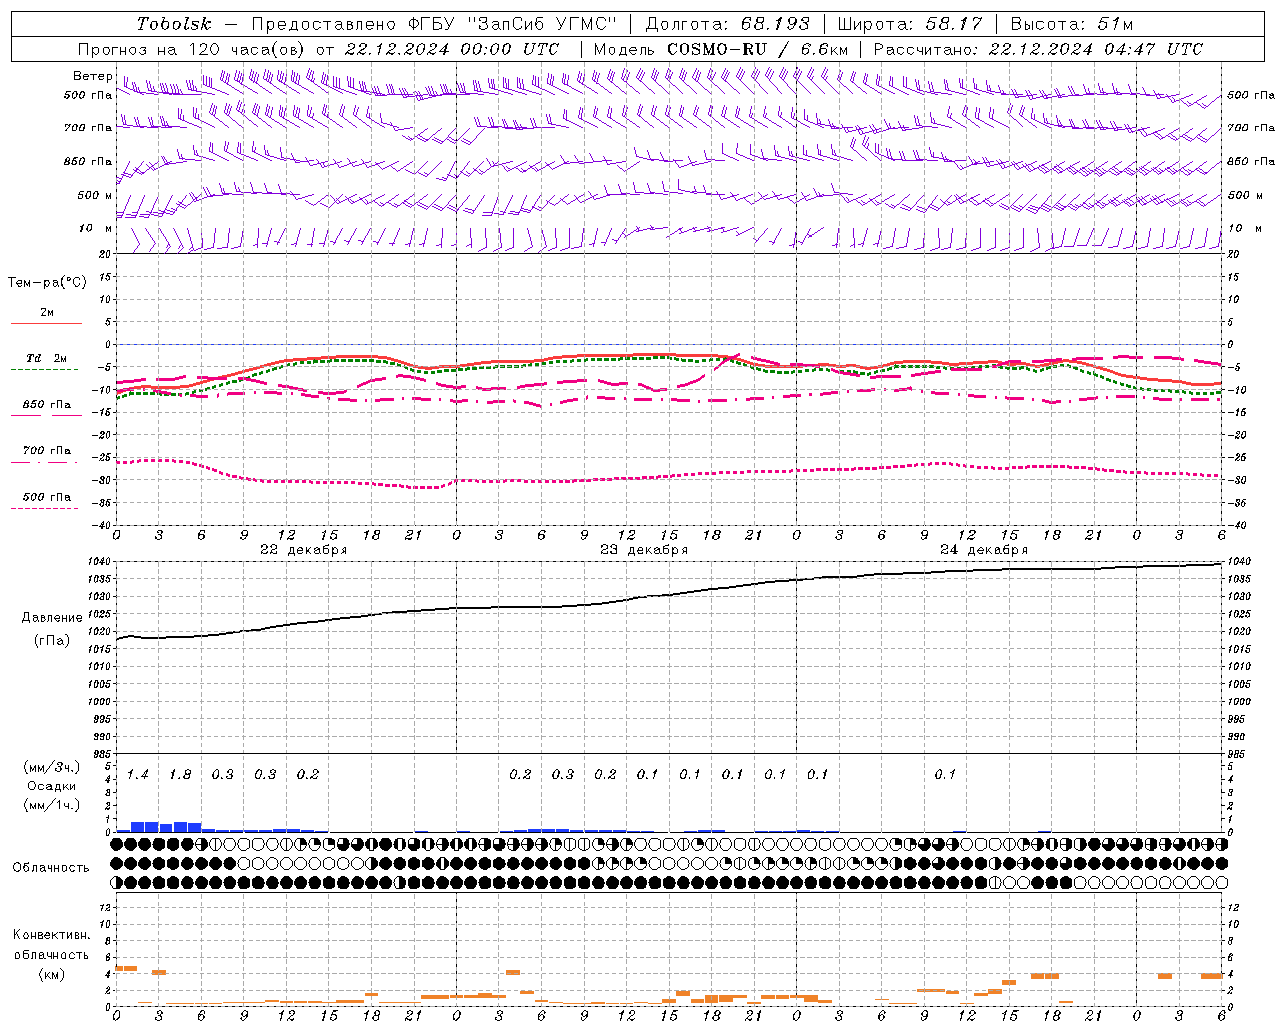1280x1024 pixels.
Task: Select the Высота: 51м elevation text
Action: 1072,24
